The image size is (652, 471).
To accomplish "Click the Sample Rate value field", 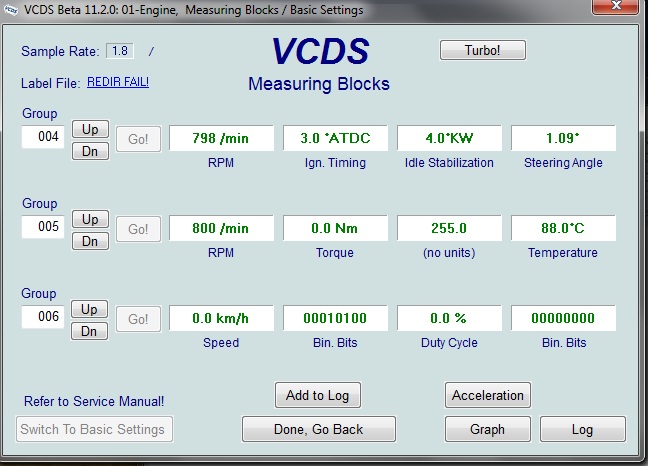I will 120,51.
